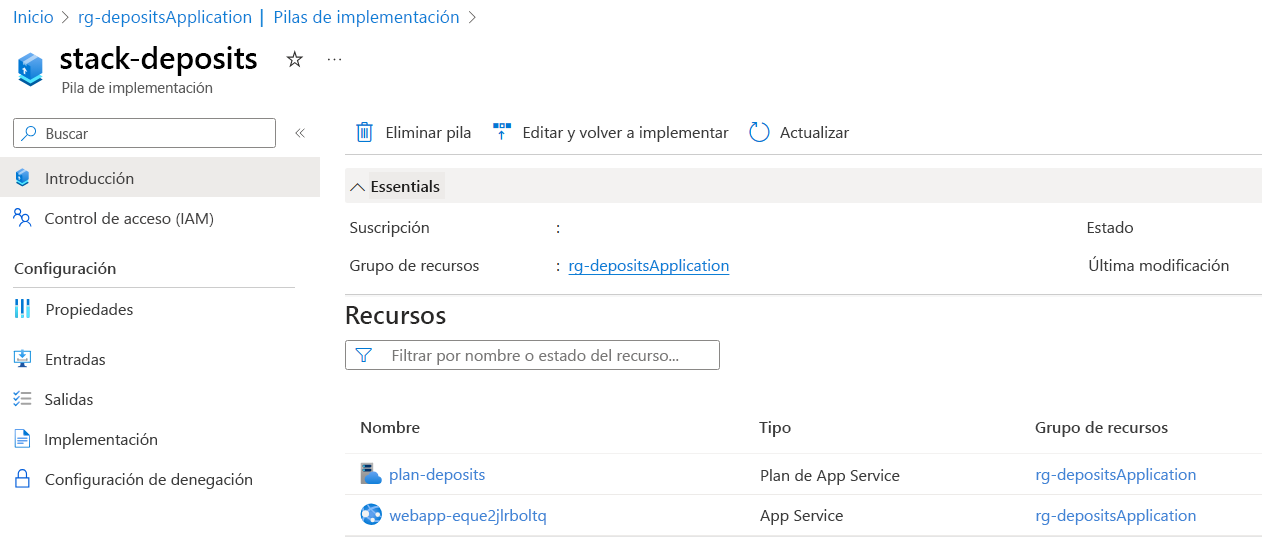Click the webapp-eque2jlrboltq App Service icon

(371, 515)
